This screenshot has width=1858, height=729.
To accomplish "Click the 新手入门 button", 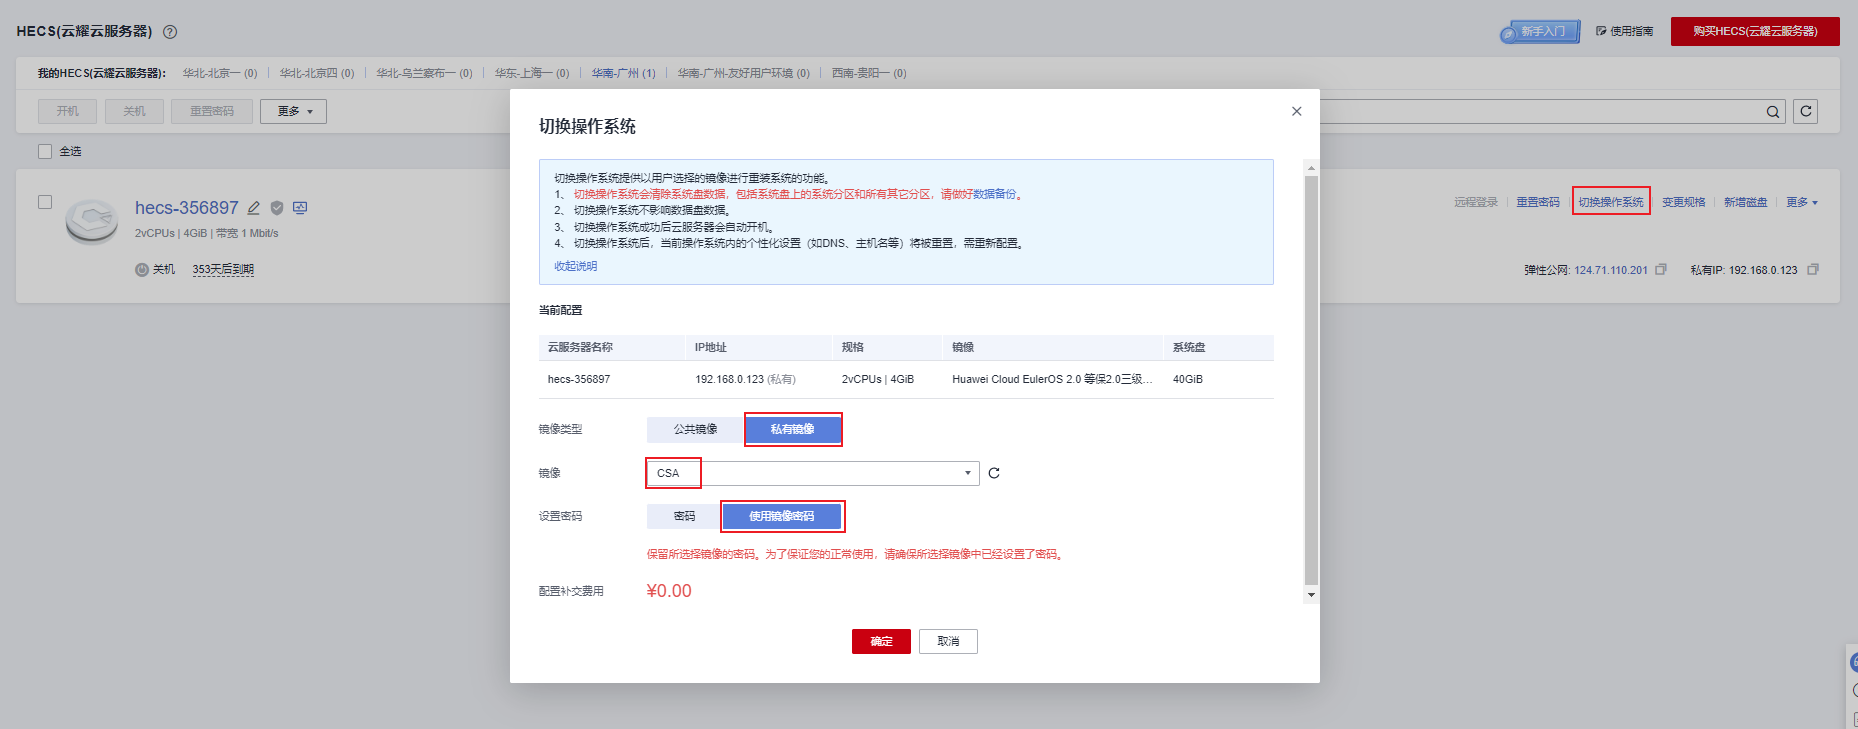I will click(1542, 32).
